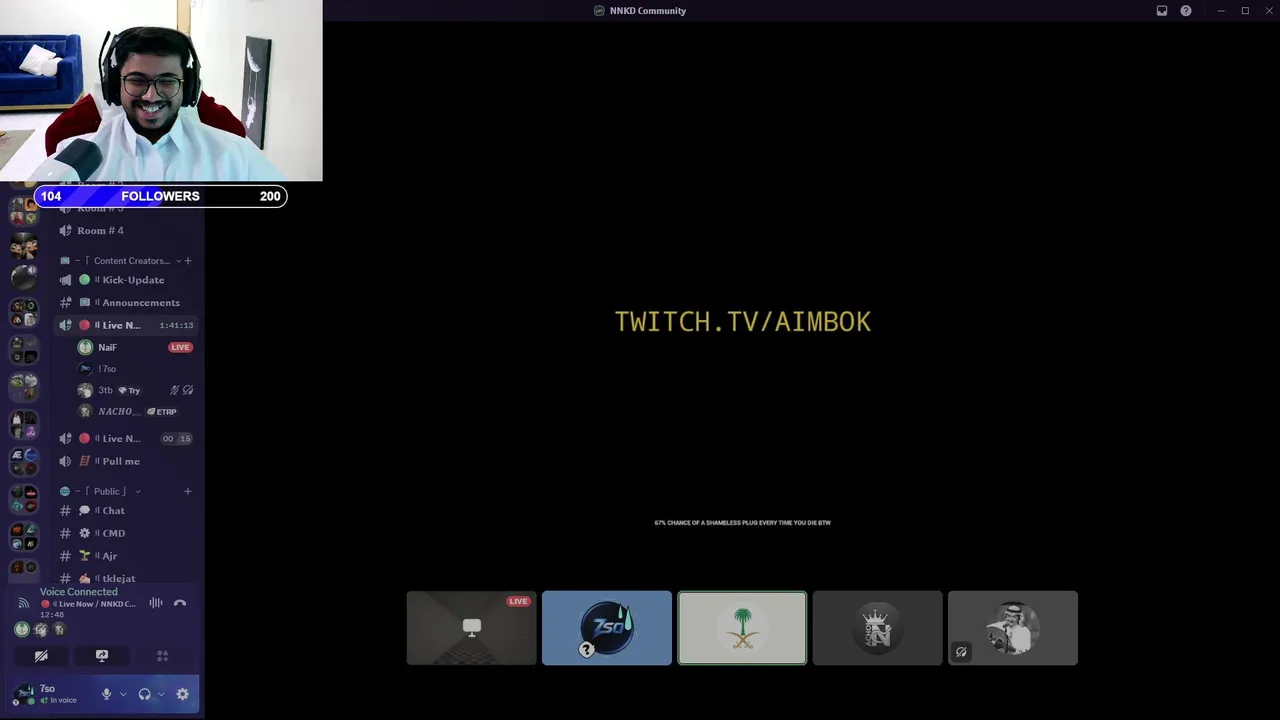Open 7so user profile avatar
This screenshot has width=1280, height=720.
tap(24, 693)
